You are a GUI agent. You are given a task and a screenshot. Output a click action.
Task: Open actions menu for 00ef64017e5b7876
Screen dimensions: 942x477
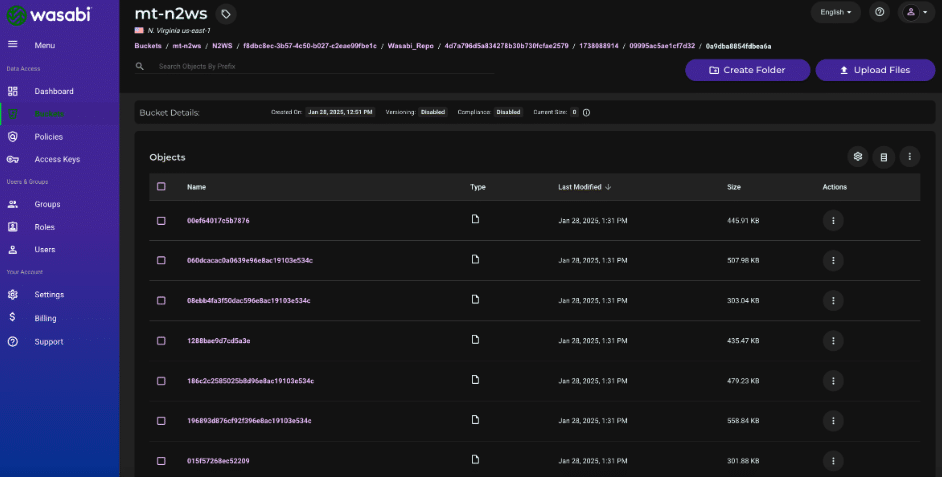[x=833, y=220]
